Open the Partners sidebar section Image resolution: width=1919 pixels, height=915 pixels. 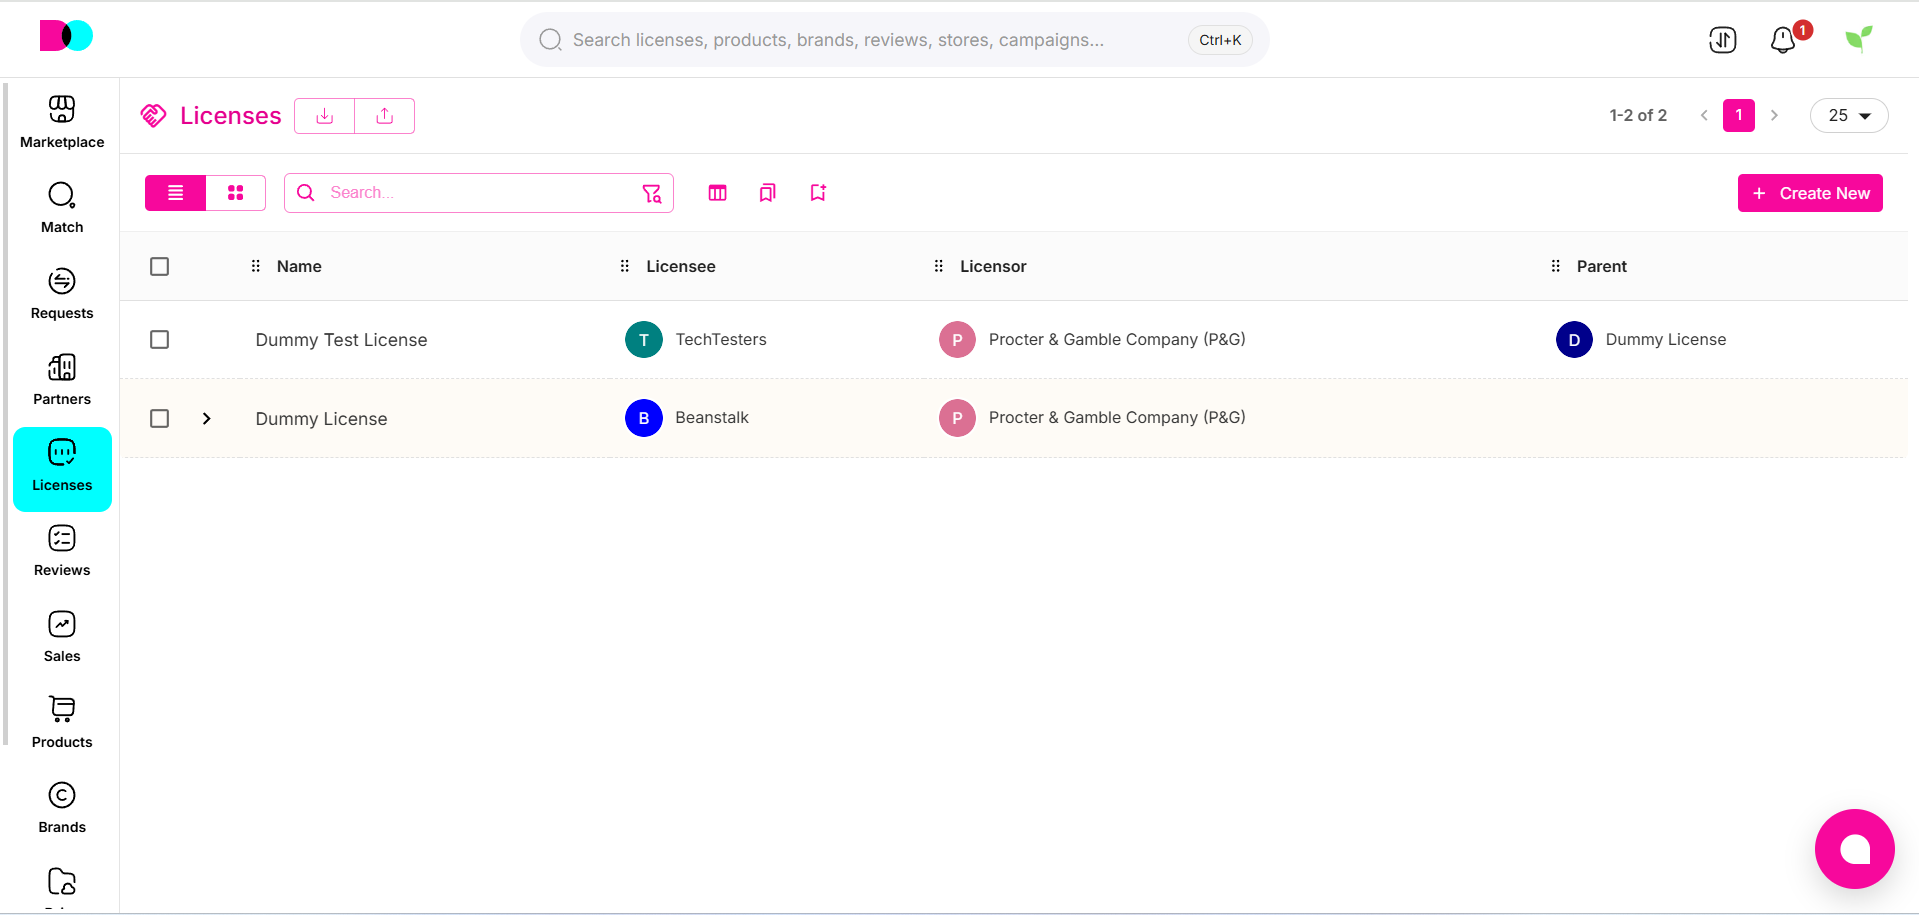pos(62,380)
